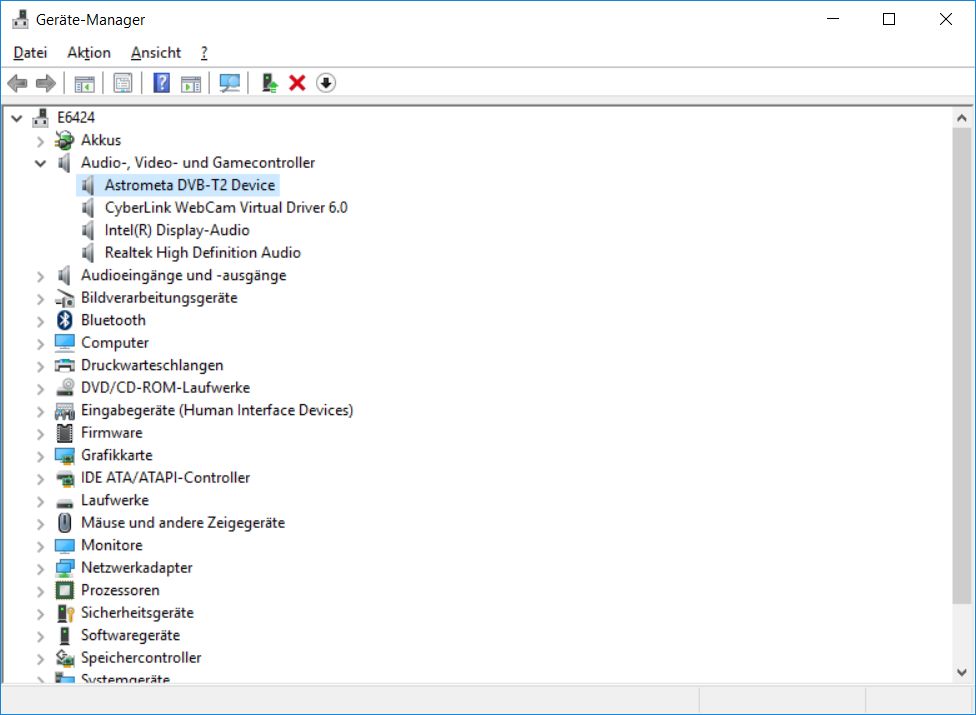Open the Aktion menu
The image size is (976, 715).
pos(89,52)
